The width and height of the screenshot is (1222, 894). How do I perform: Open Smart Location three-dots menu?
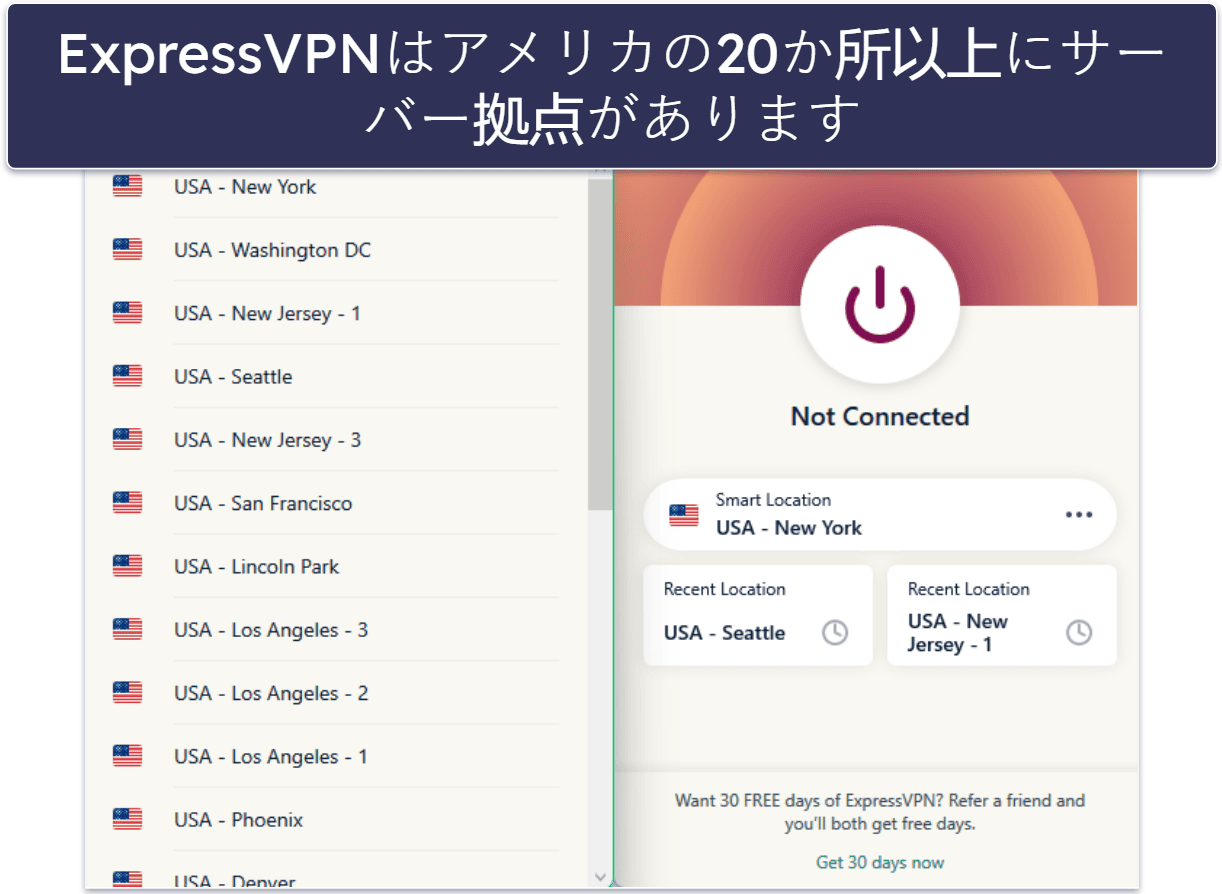pos(1079,514)
